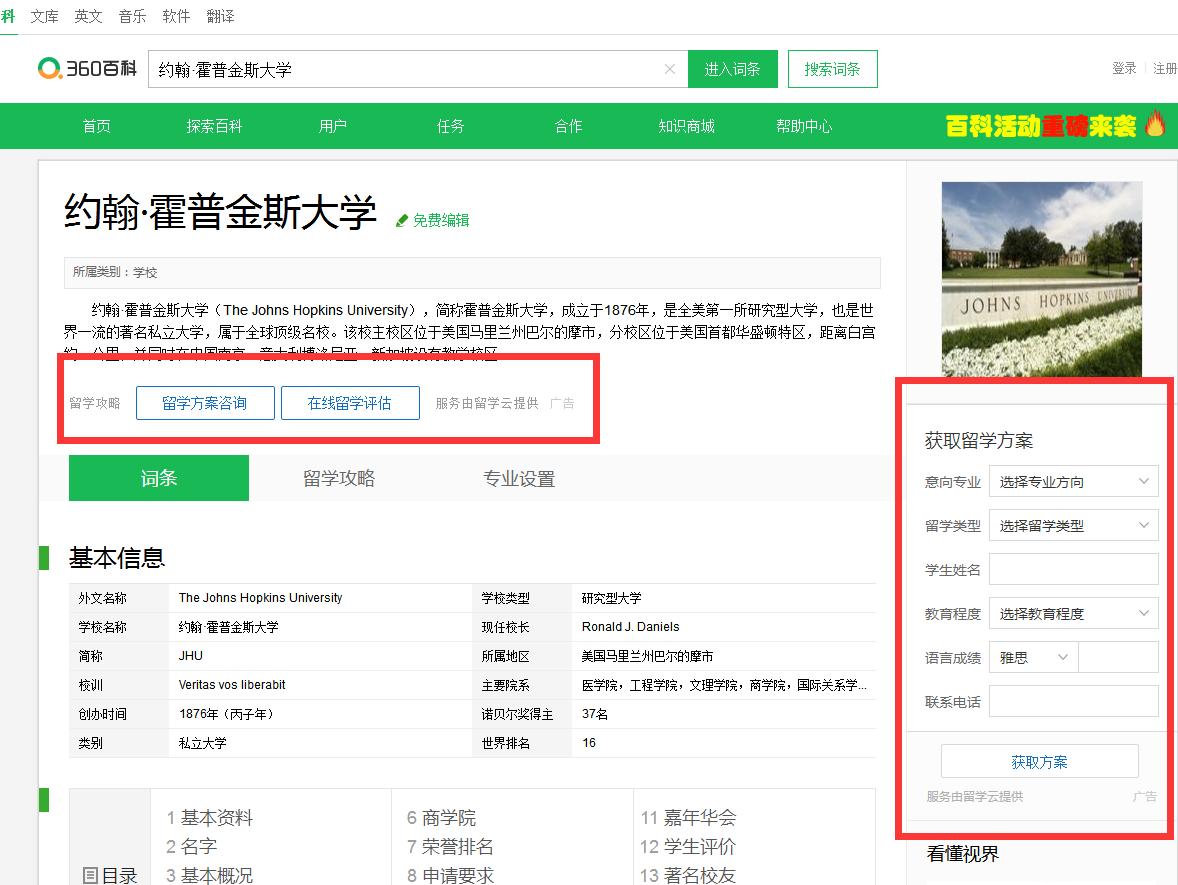Open 帮助中心 in navigation bar
Screen dimensions: 1178x885
pyautogui.click(x=803, y=126)
